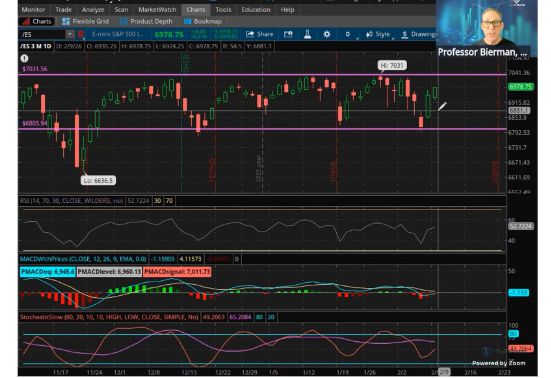
Task: Click the Help tab
Action: pos(287,10)
